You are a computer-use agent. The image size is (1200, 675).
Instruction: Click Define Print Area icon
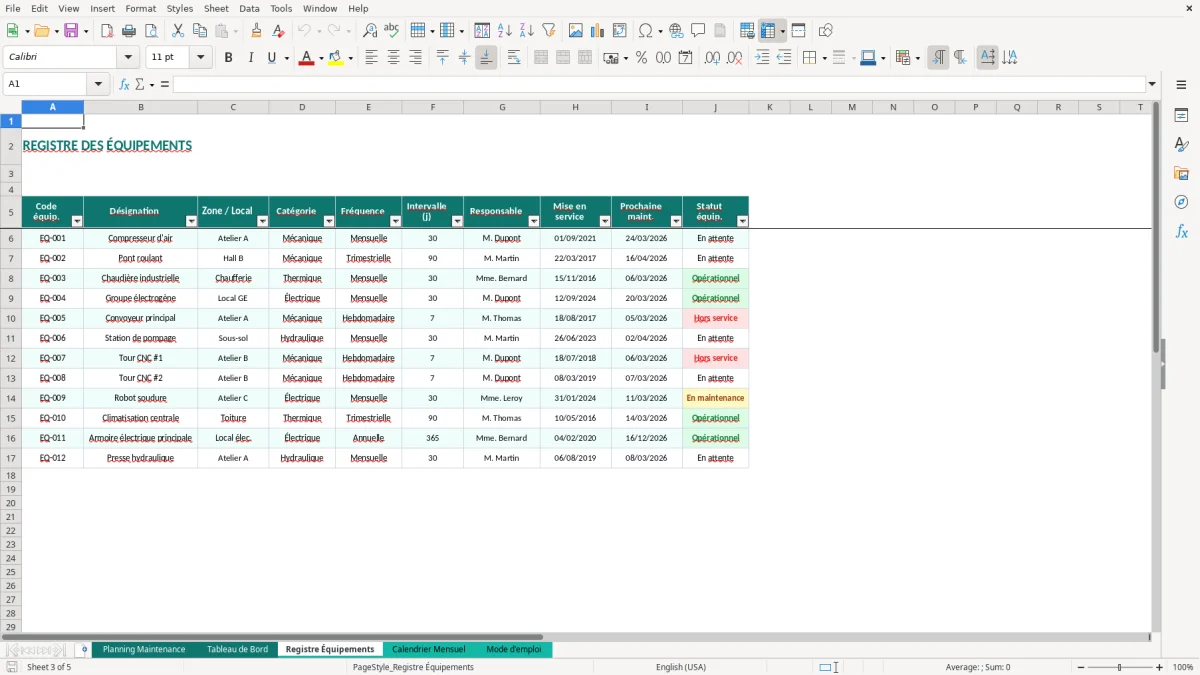747,31
